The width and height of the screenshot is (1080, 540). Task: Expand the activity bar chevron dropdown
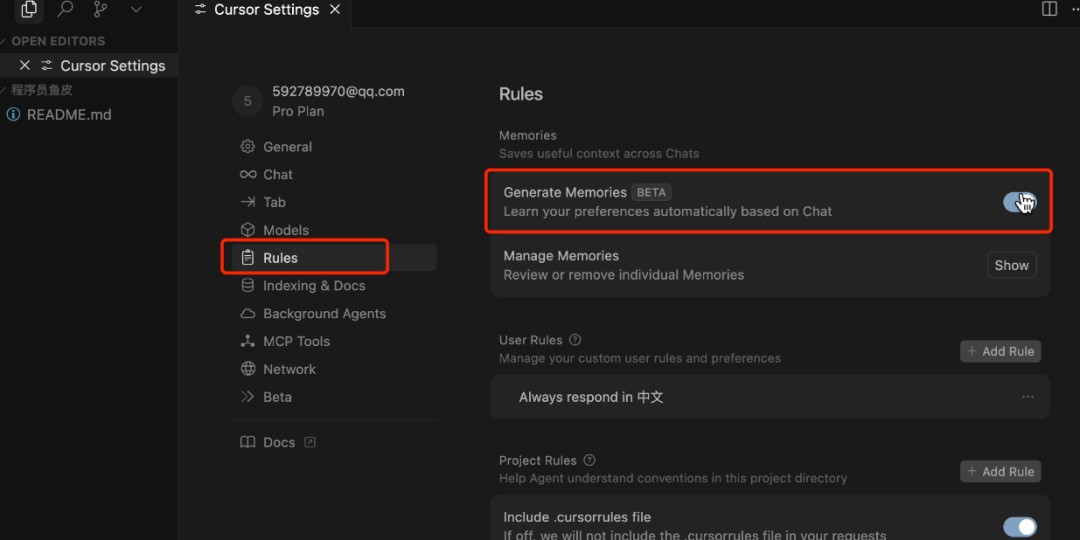pyautogui.click(x=136, y=10)
